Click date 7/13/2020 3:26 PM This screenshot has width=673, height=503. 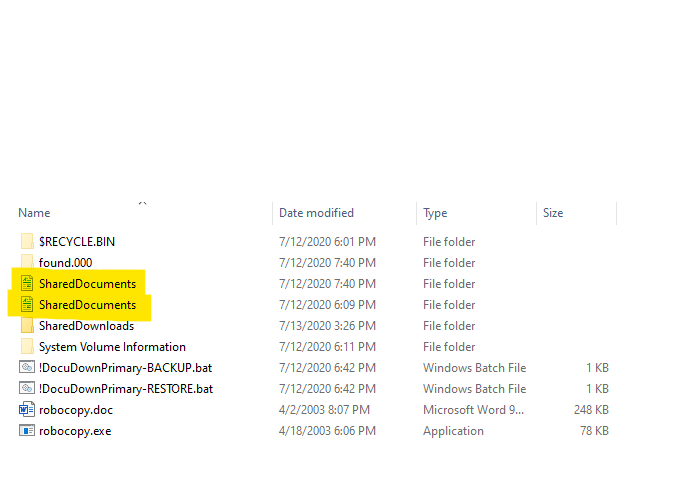coord(327,326)
